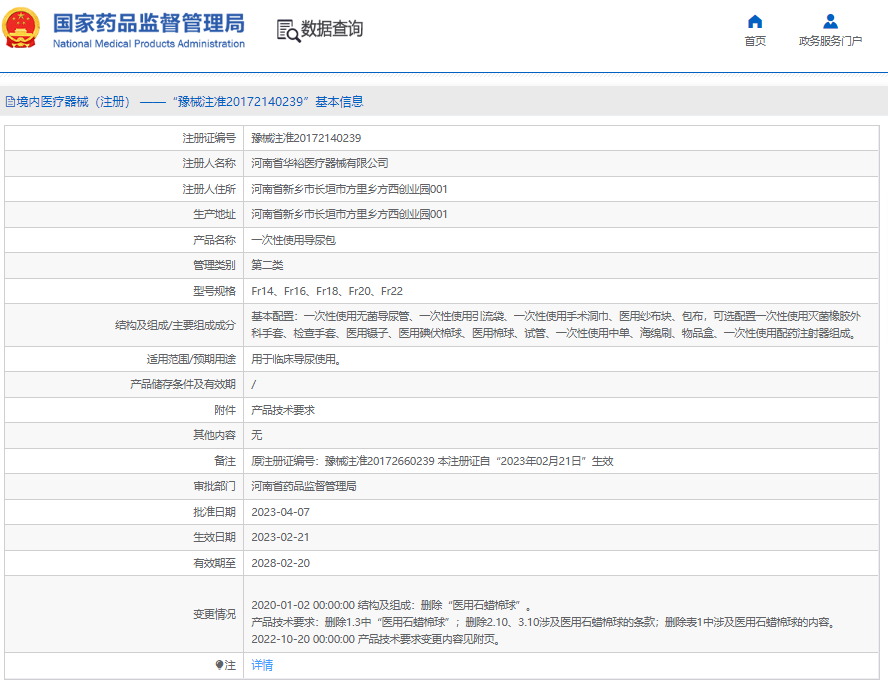Click the 适用范围/预期用途 label
Image resolution: width=888 pixels, height=689 pixels.
[191, 360]
